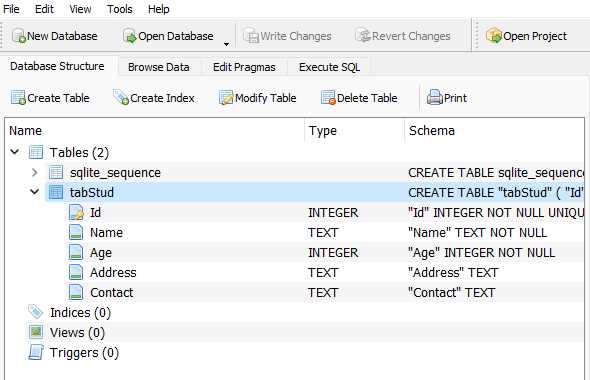Click '"Age" INTEGER NOT NULL' schema cell

(482, 252)
